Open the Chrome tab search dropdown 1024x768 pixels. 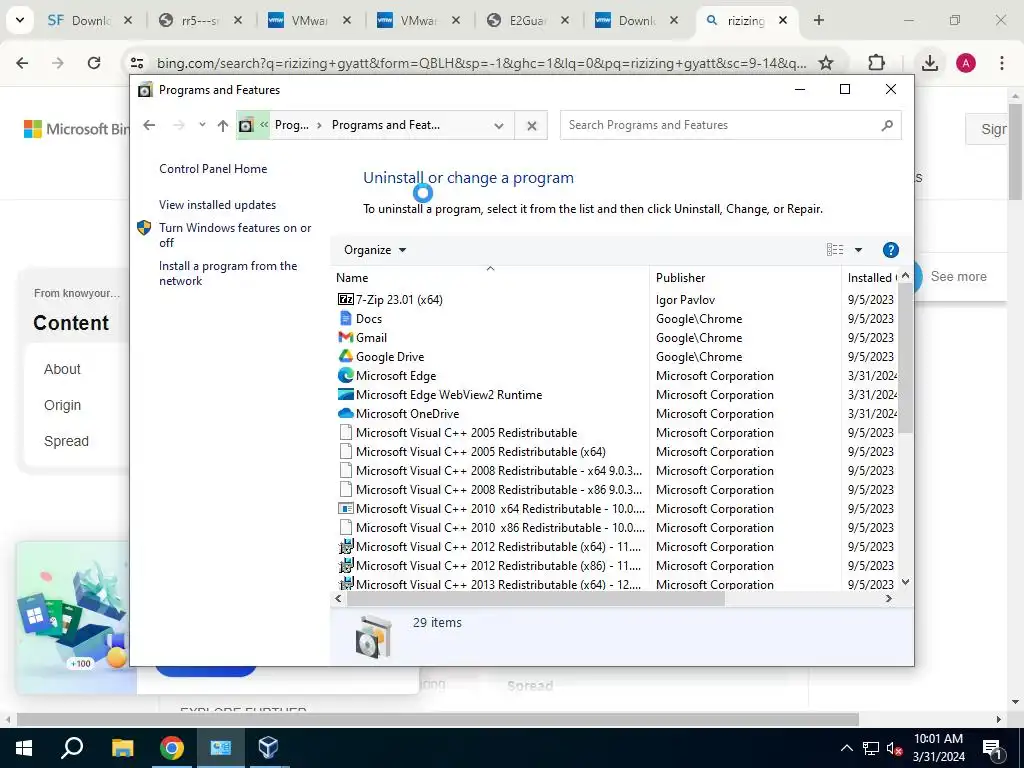point(20,20)
